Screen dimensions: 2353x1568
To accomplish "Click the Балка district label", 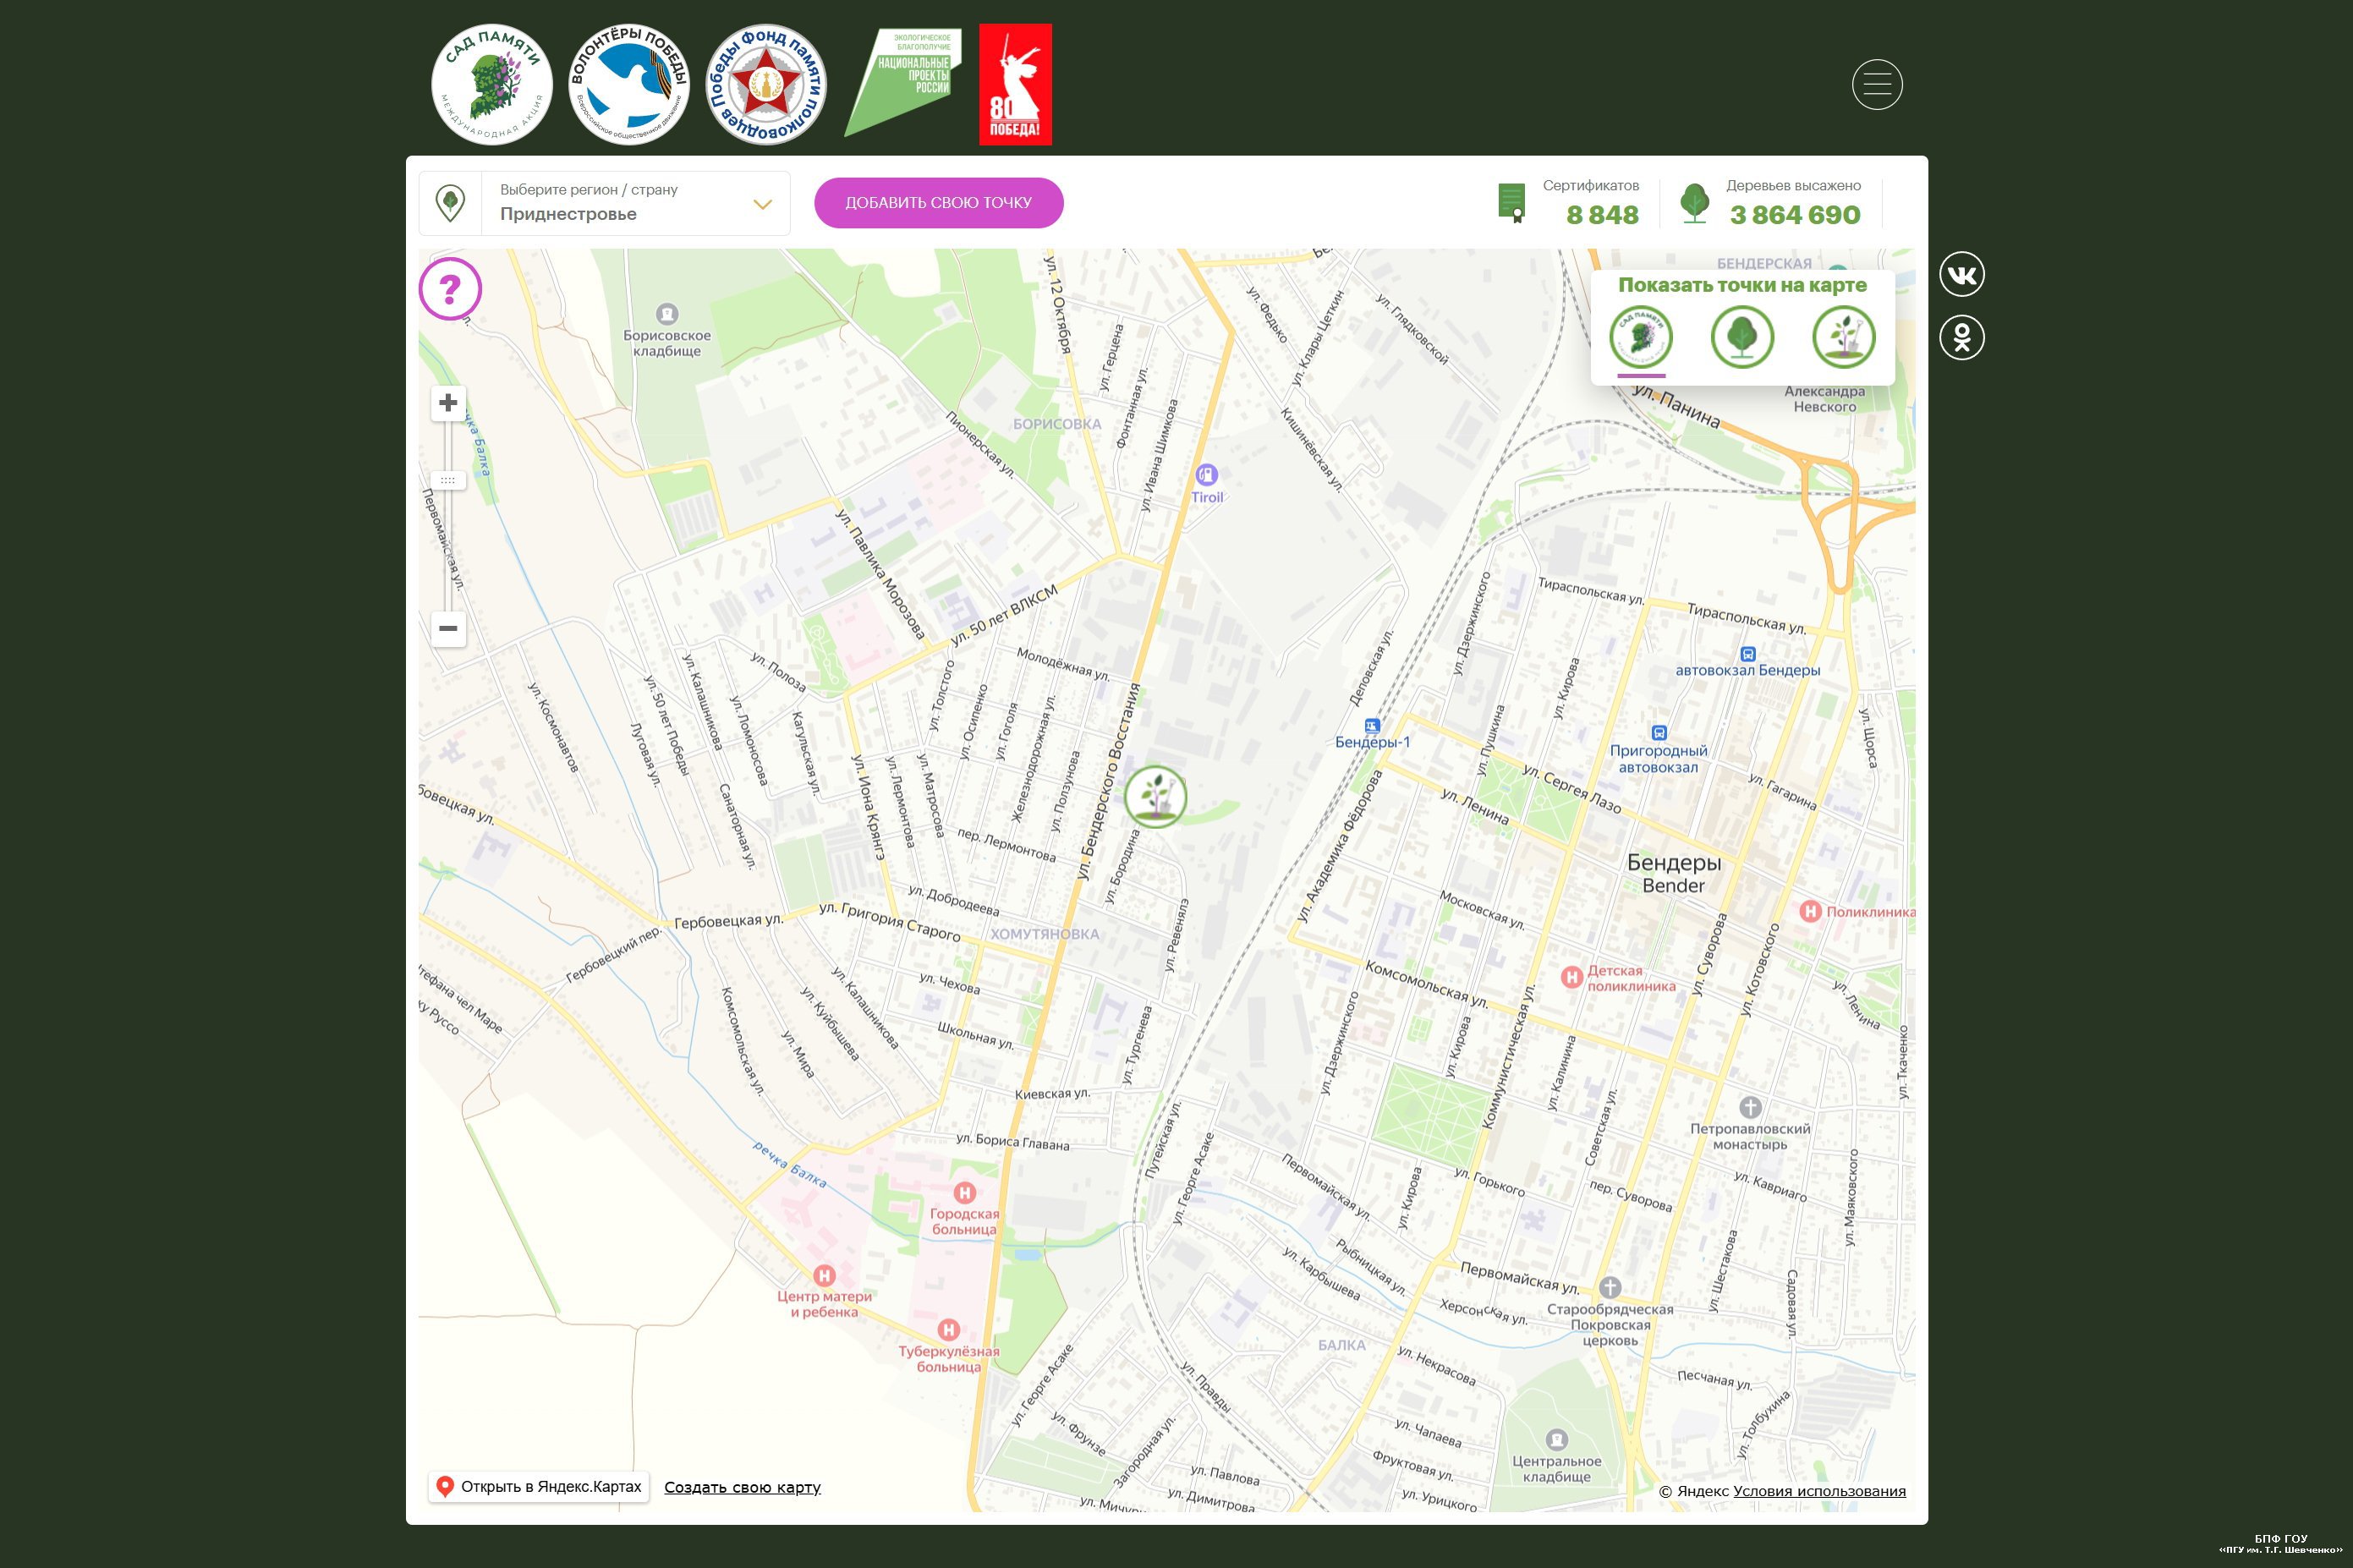I will click(x=1341, y=1345).
